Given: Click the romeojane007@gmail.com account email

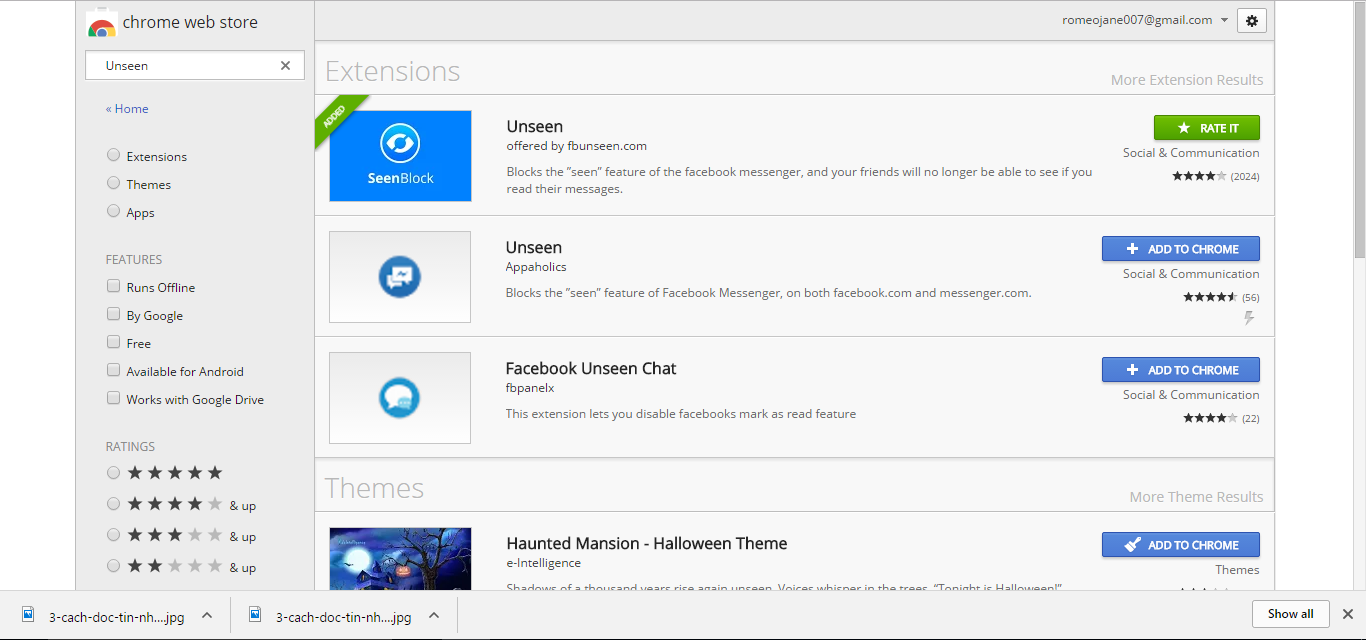Looking at the screenshot, I should coord(1137,20).
